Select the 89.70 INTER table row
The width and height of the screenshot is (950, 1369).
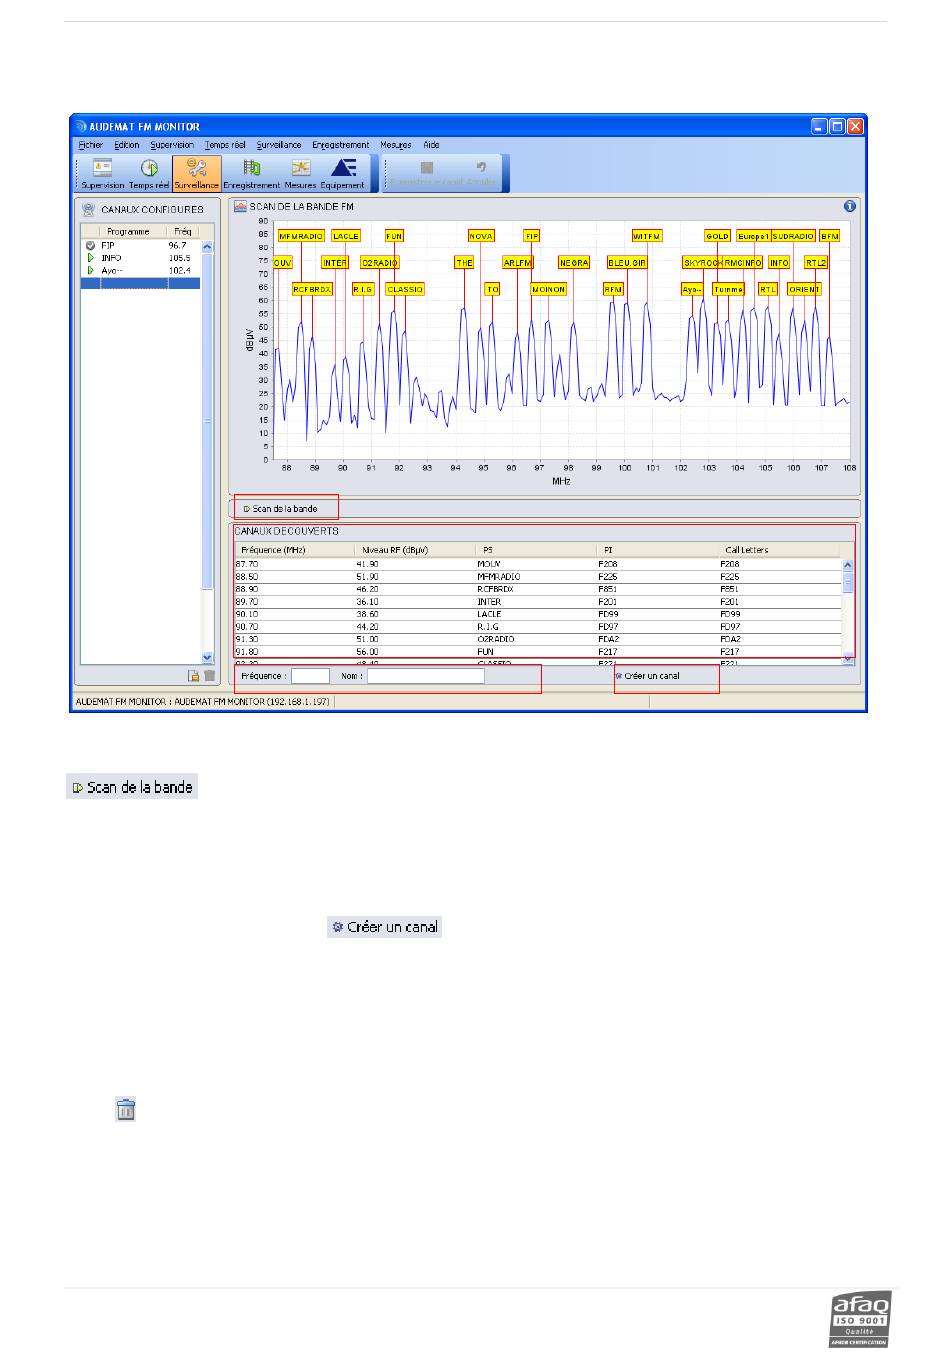538,602
